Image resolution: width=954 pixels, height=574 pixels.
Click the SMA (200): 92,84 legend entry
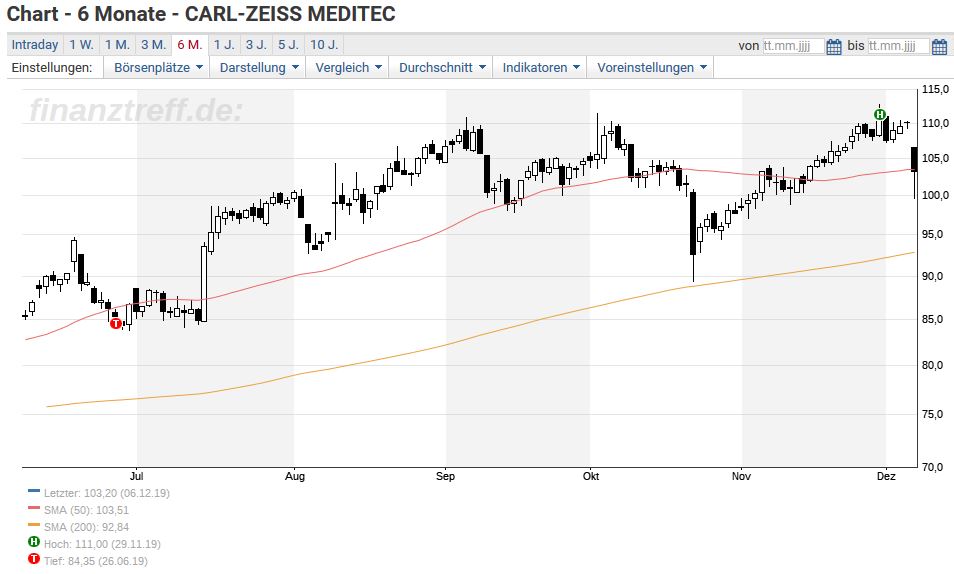pyautogui.click(x=86, y=527)
